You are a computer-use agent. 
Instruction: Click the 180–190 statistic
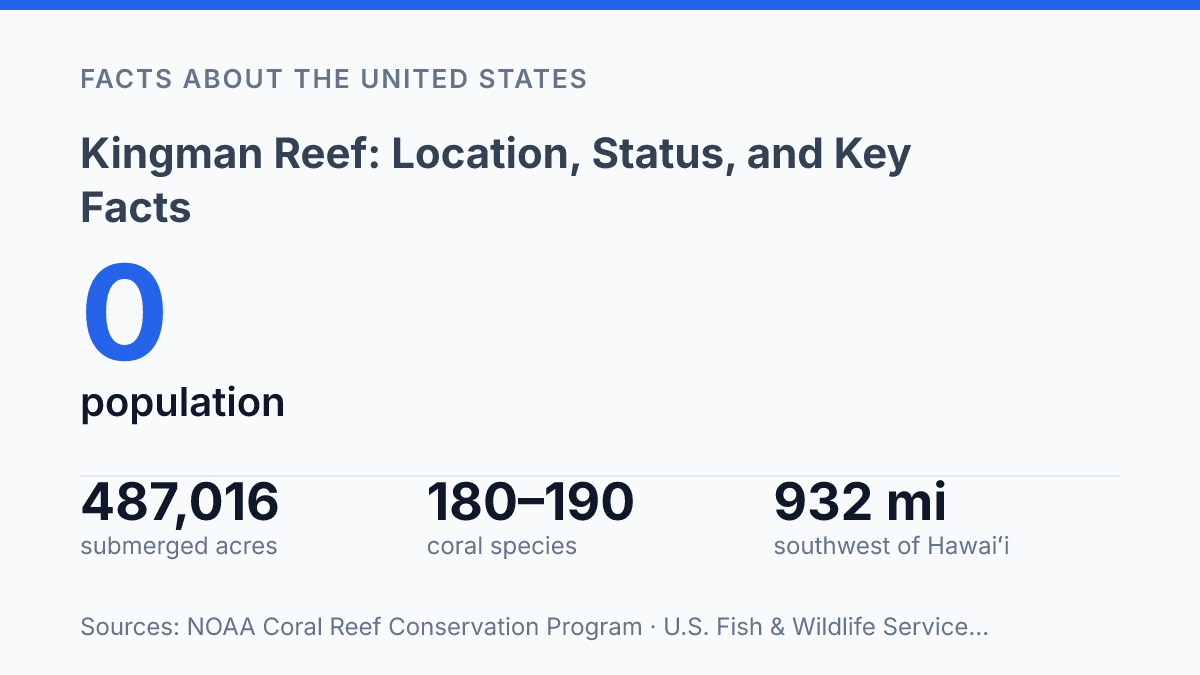530,502
